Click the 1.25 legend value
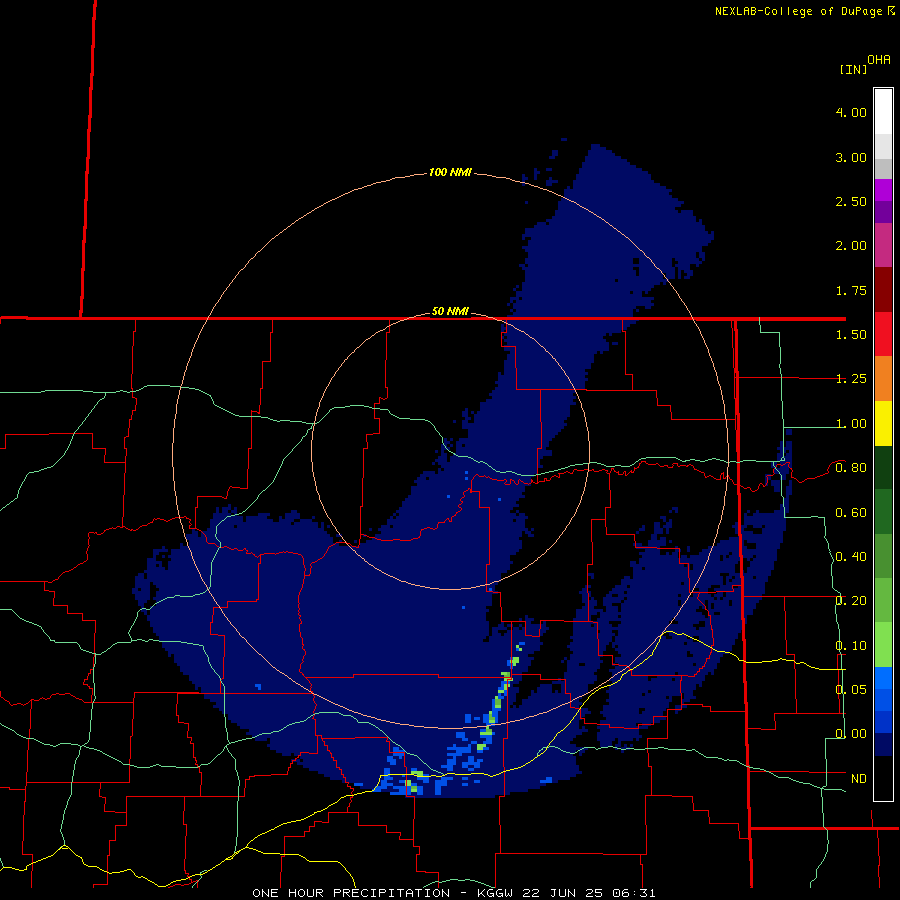The image size is (900, 900). [x=851, y=379]
